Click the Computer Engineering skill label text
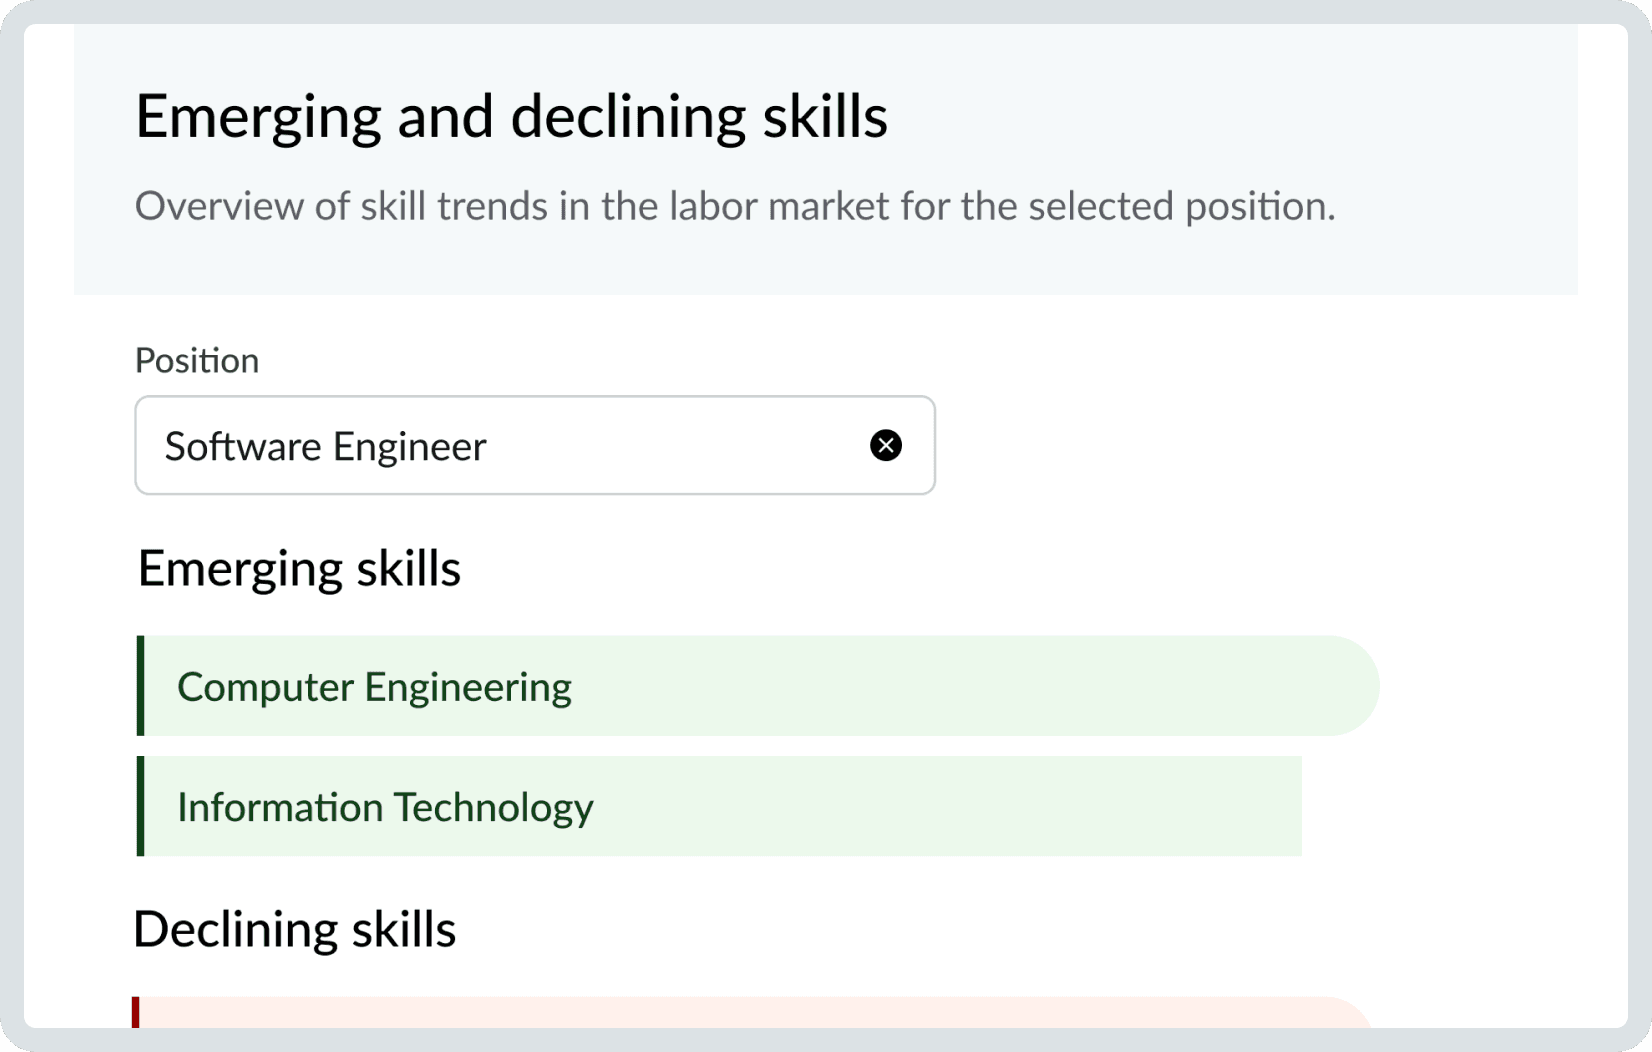Image resolution: width=1652 pixels, height=1052 pixels. coord(374,686)
